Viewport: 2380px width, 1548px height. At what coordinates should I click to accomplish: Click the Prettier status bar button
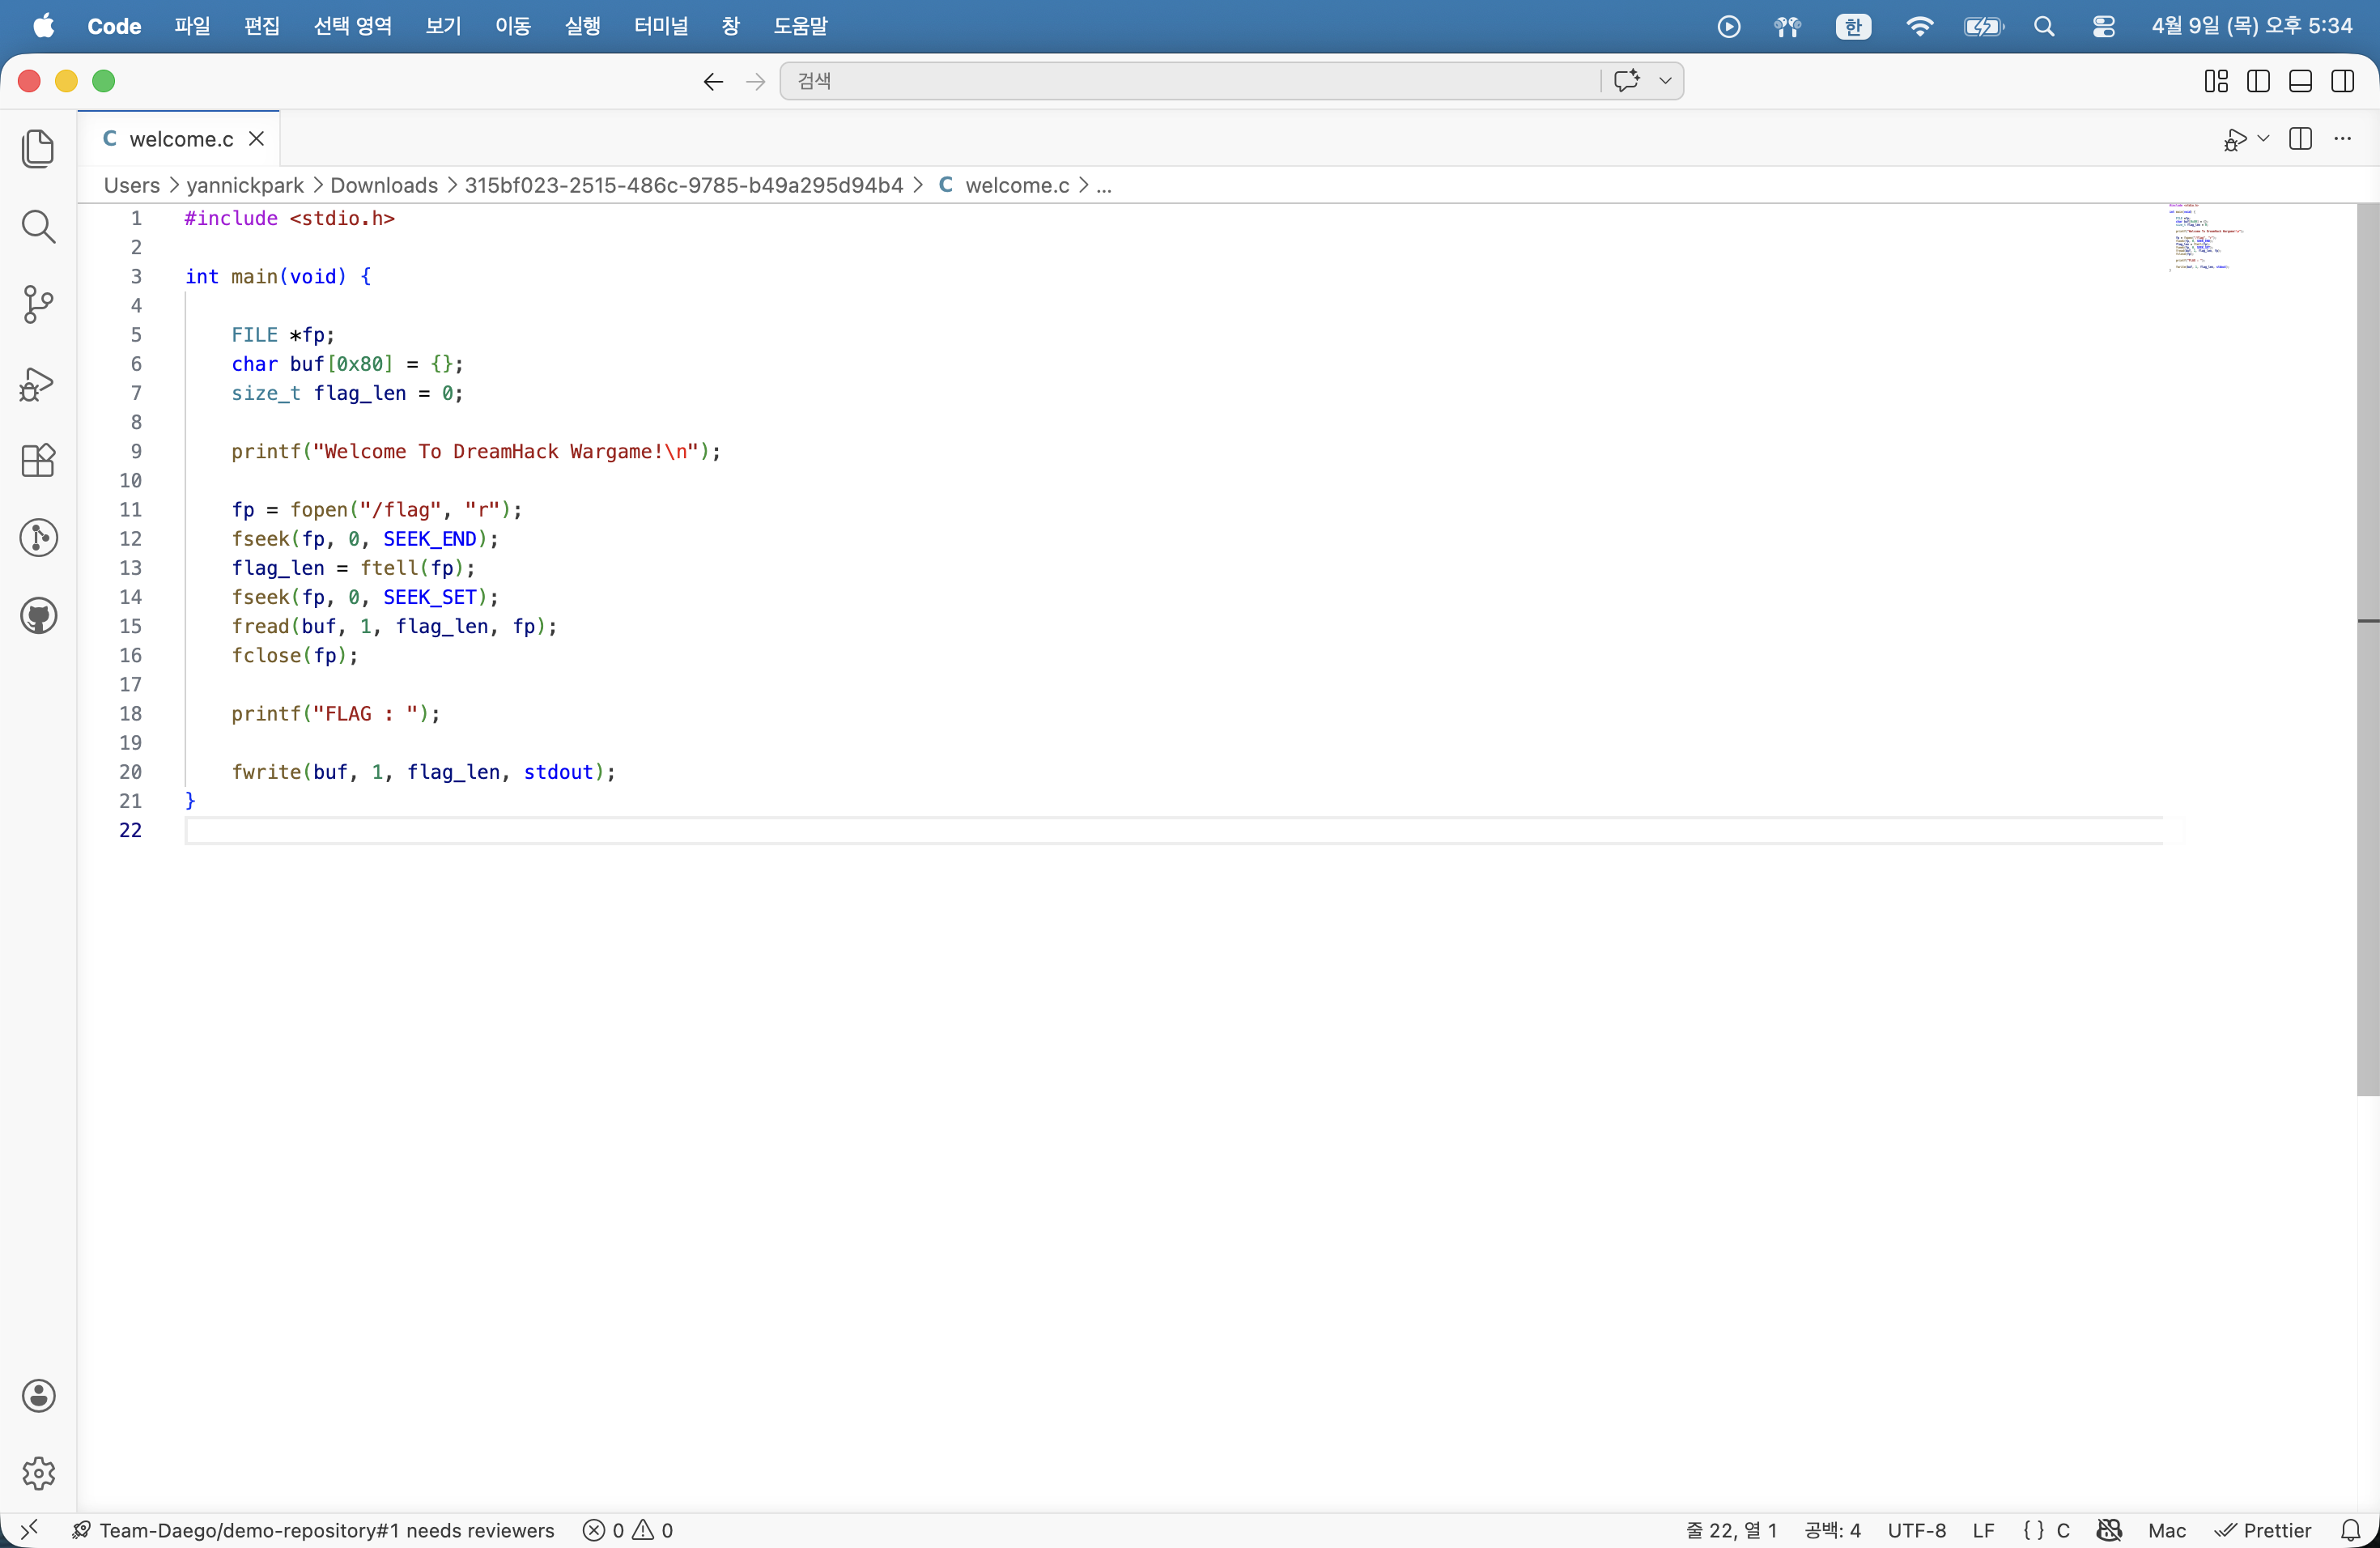click(x=2263, y=1530)
